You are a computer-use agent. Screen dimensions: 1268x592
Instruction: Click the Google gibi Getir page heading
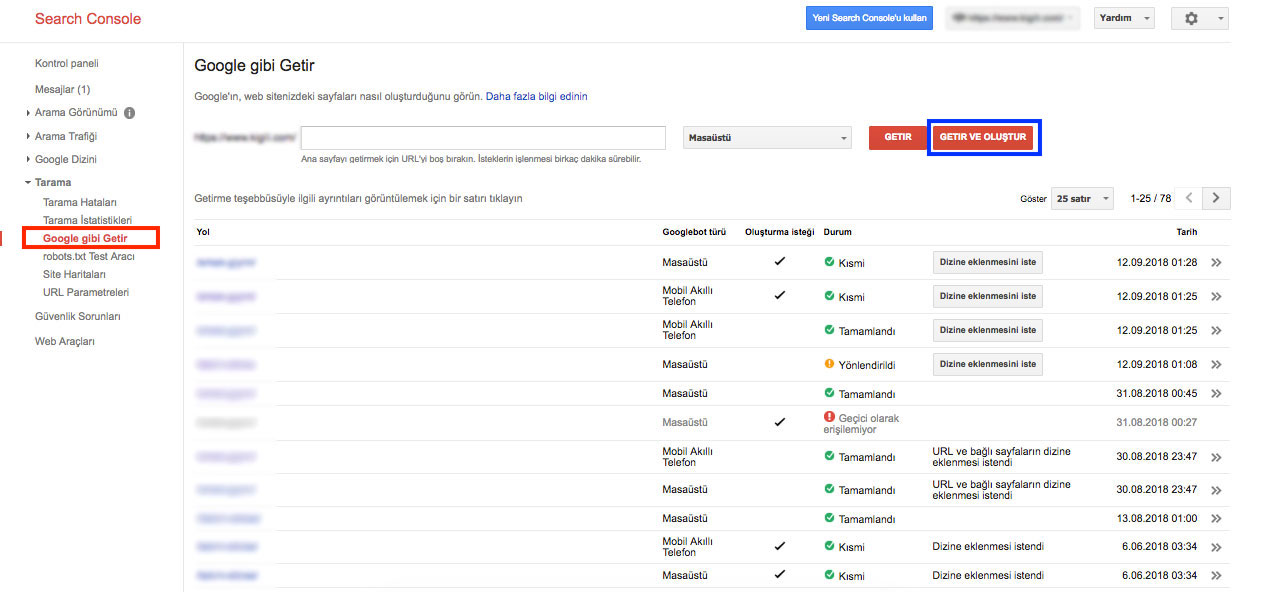click(254, 66)
